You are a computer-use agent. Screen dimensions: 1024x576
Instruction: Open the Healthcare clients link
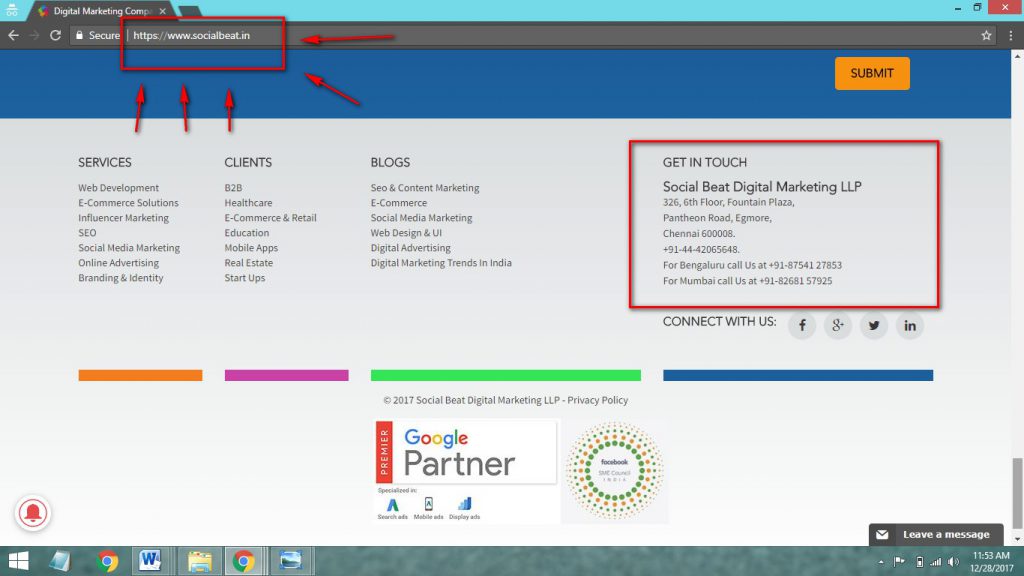pyautogui.click(x=248, y=202)
